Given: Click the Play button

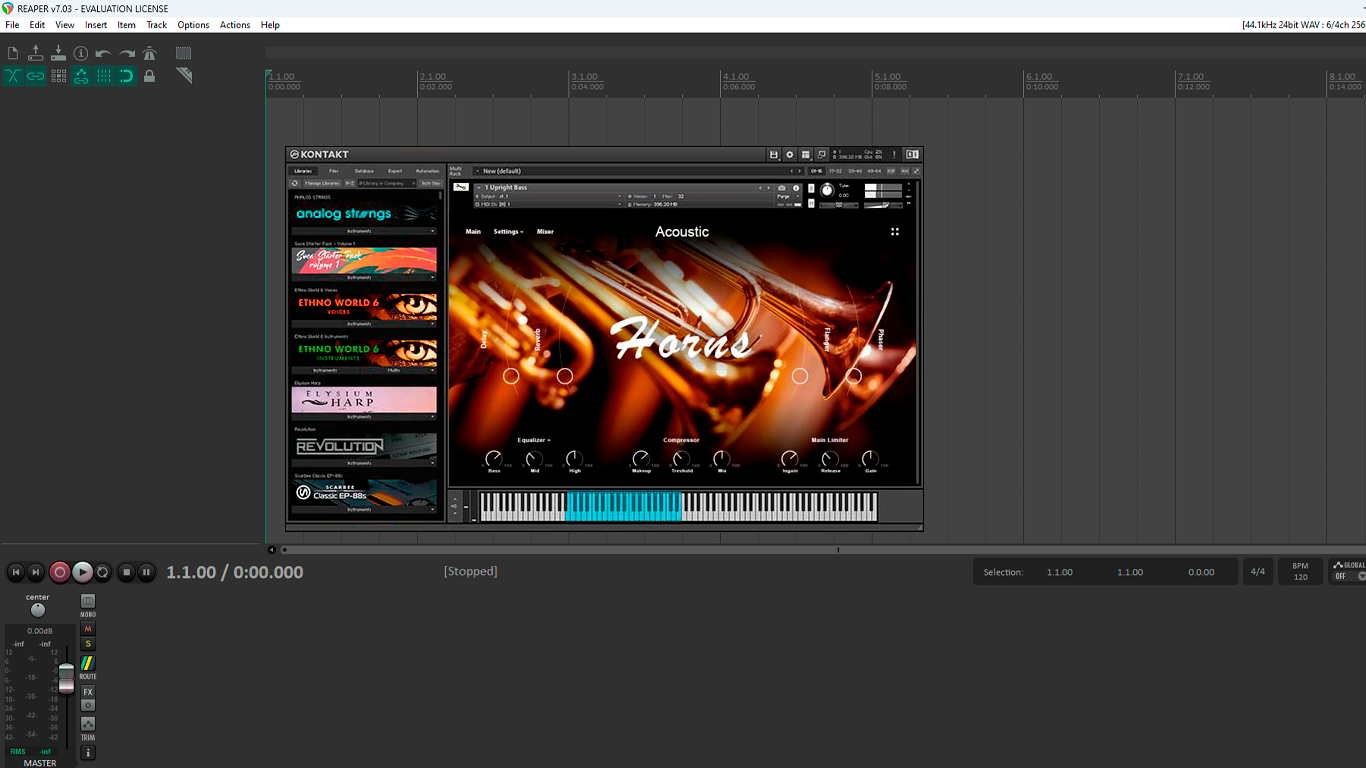Looking at the screenshot, I should [x=82, y=572].
